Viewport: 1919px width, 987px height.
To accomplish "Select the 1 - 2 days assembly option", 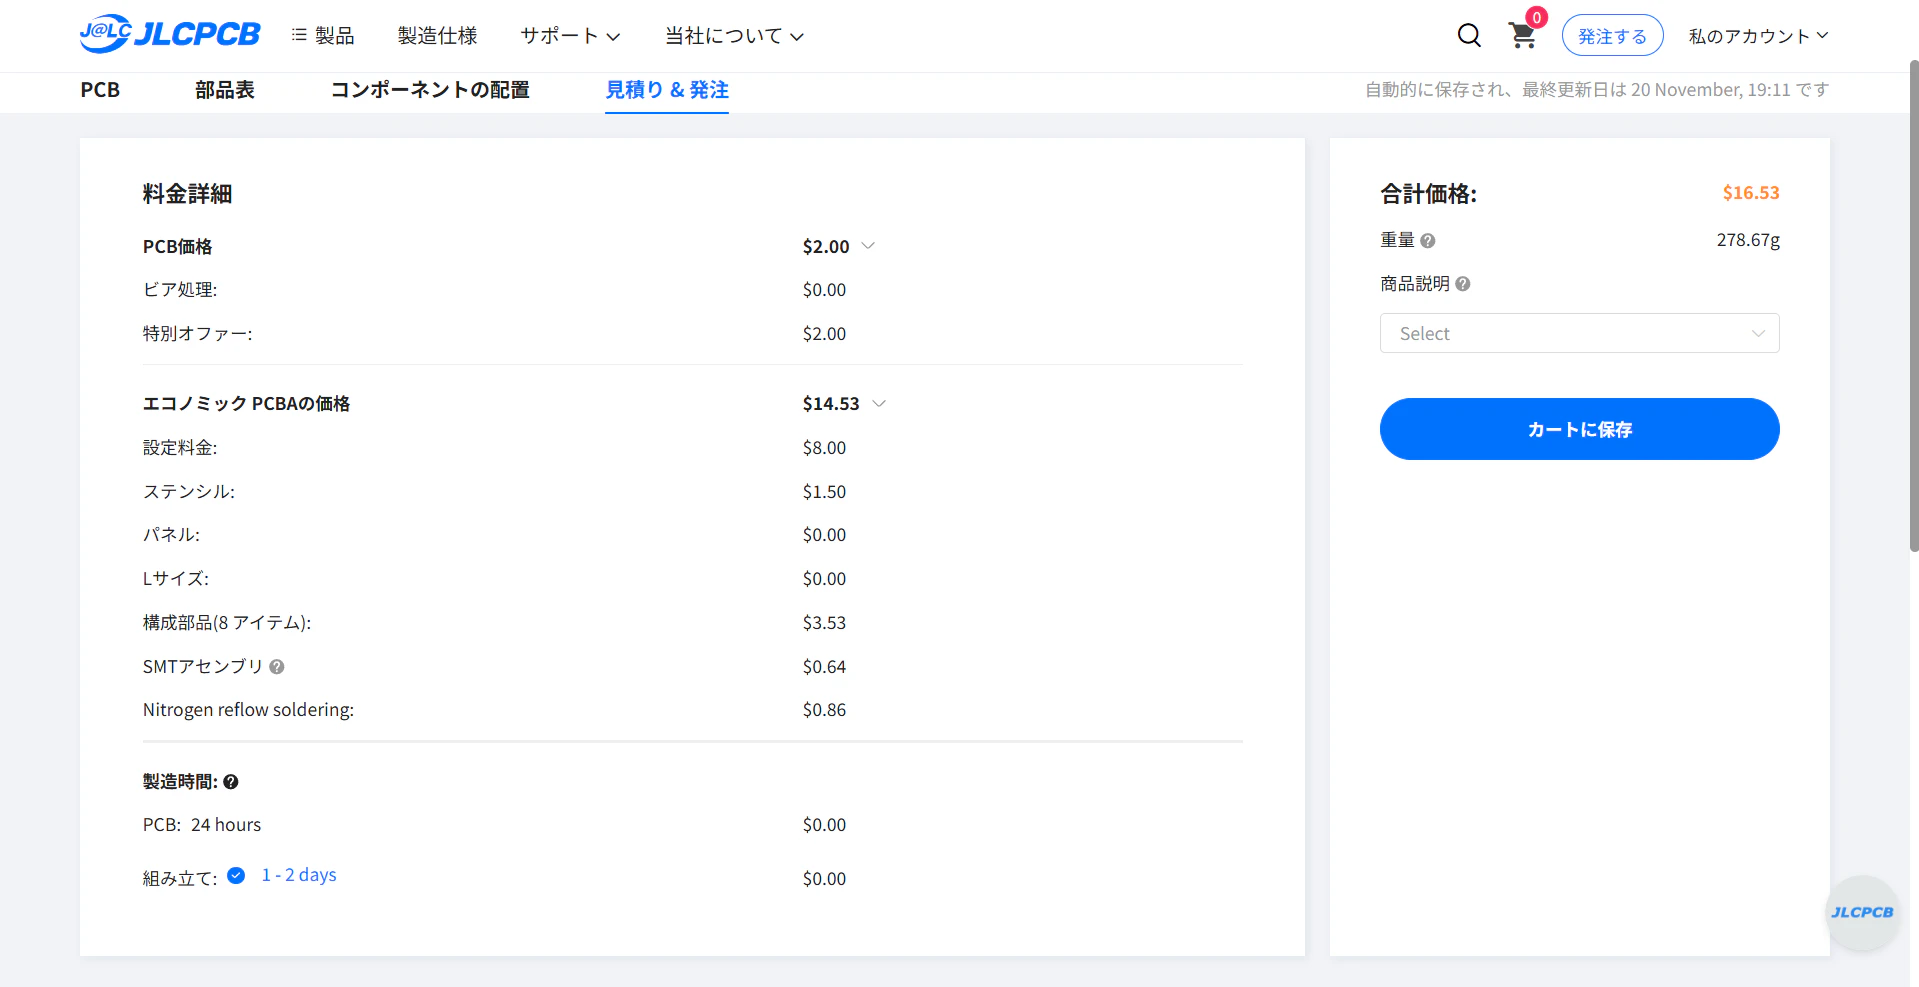I will click(x=236, y=876).
